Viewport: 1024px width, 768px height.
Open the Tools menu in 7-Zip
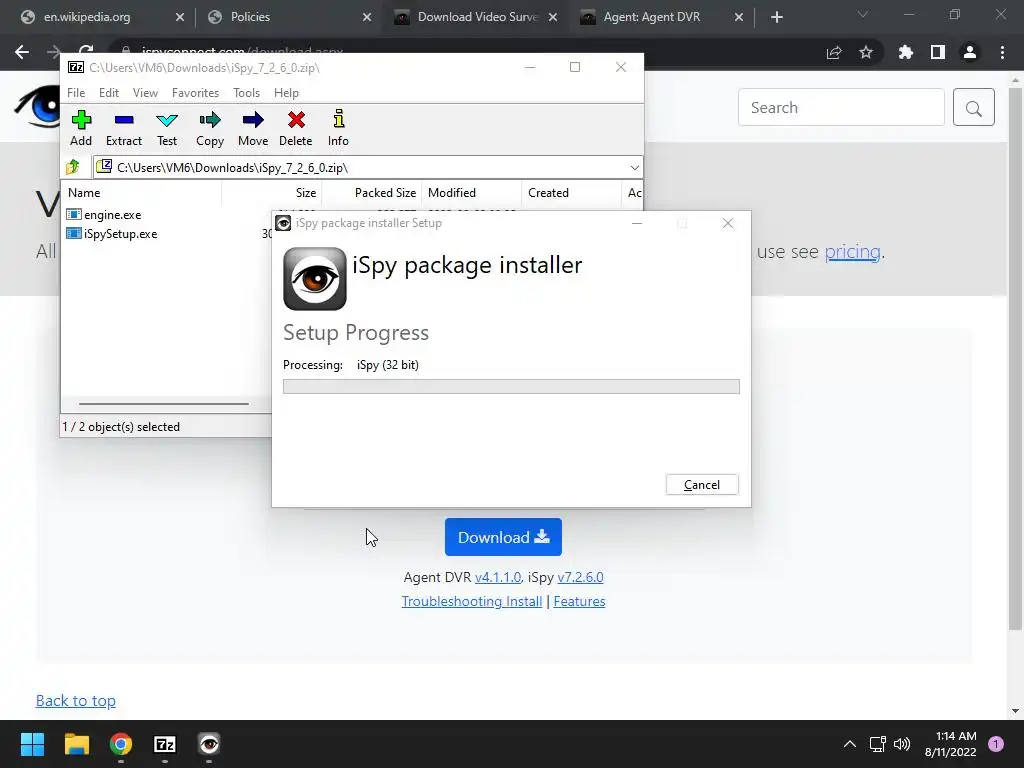pos(246,93)
